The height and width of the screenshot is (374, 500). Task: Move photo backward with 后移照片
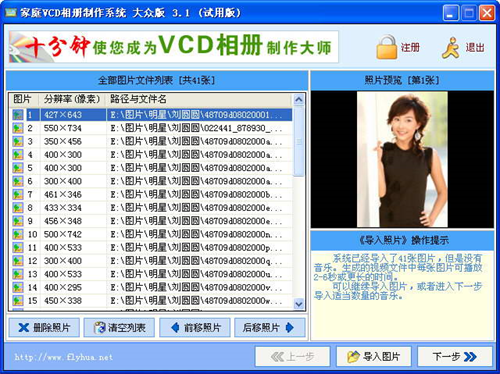[x=270, y=328]
